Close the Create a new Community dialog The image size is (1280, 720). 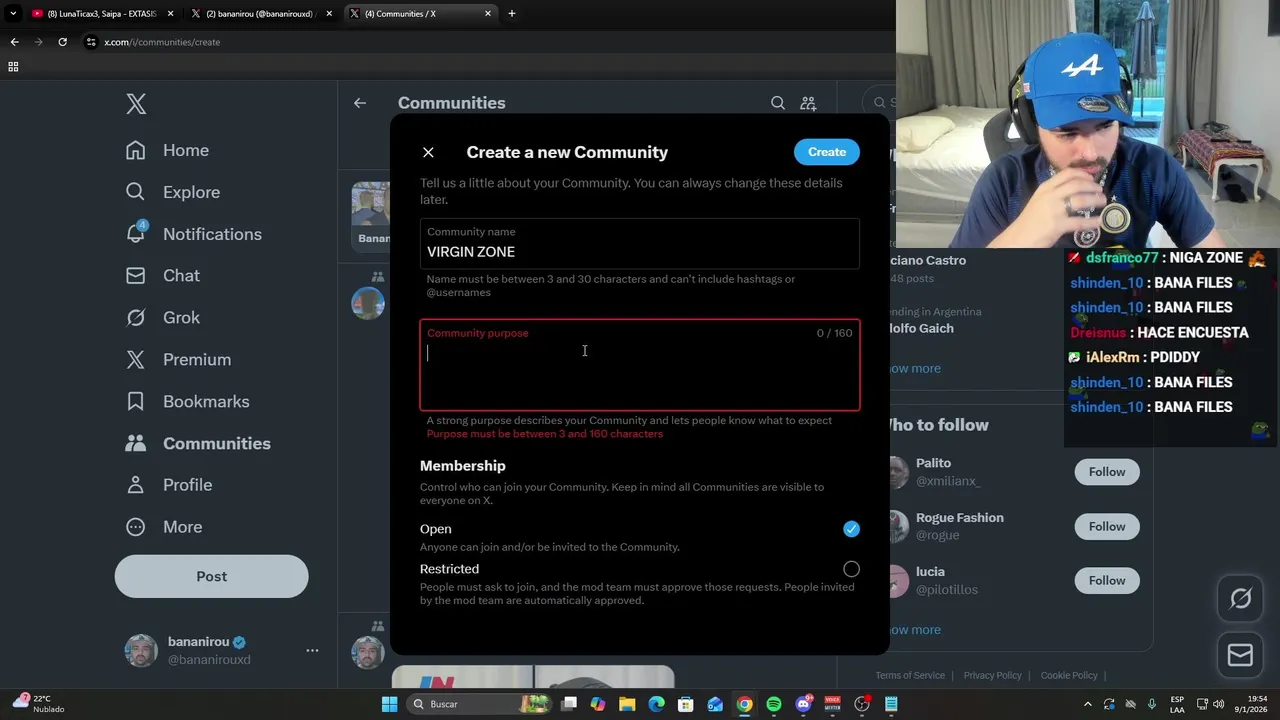point(428,152)
